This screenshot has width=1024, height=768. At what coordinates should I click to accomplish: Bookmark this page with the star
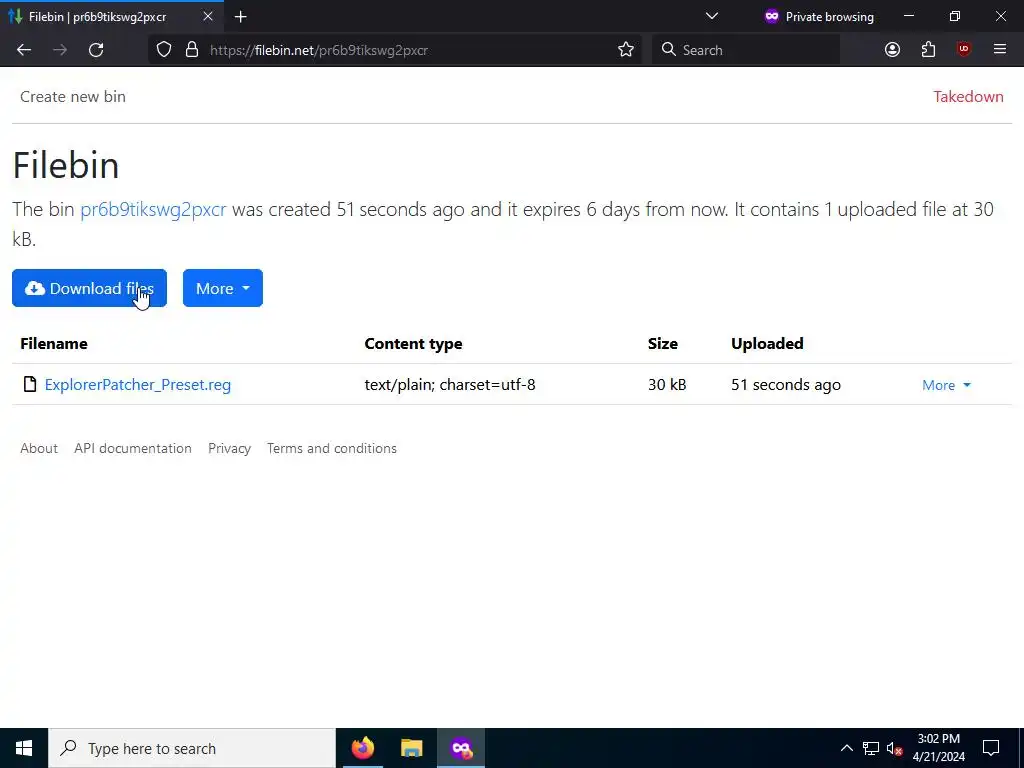(x=626, y=50)
